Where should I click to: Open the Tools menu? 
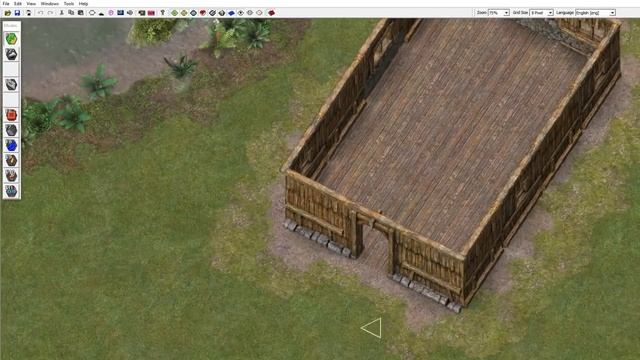69,4
